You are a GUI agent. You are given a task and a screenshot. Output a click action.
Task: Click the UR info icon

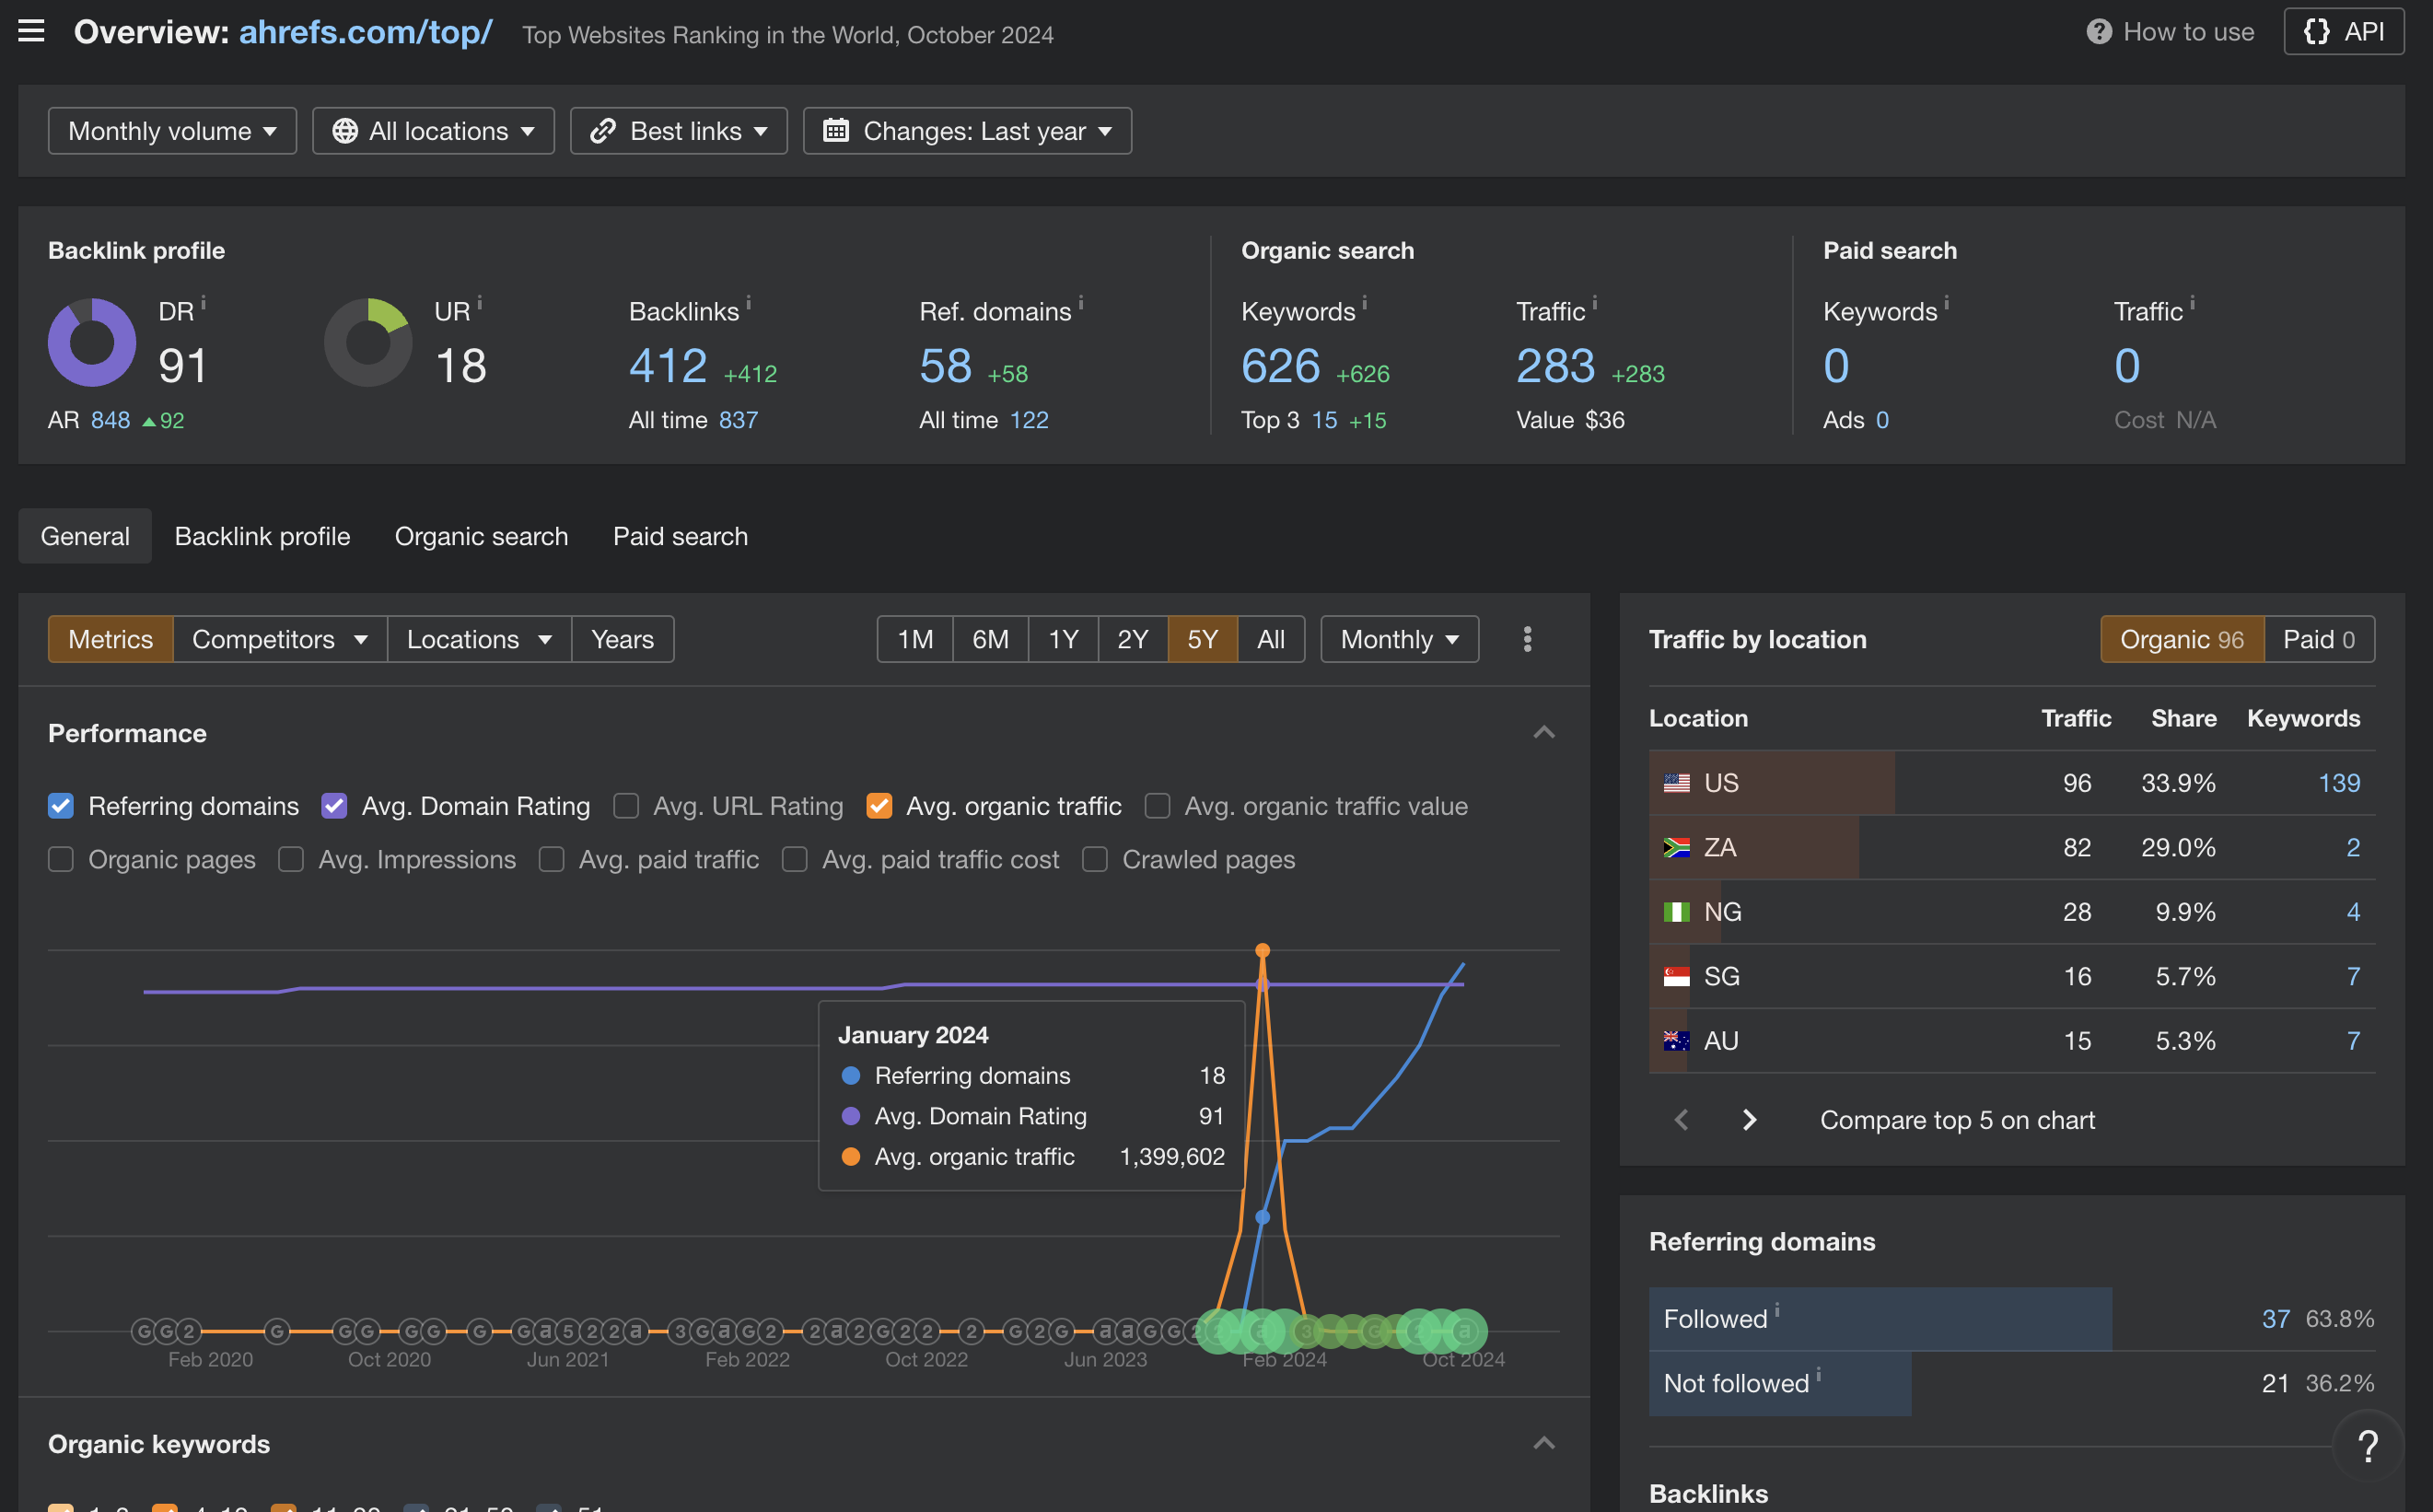coord(480,302)
